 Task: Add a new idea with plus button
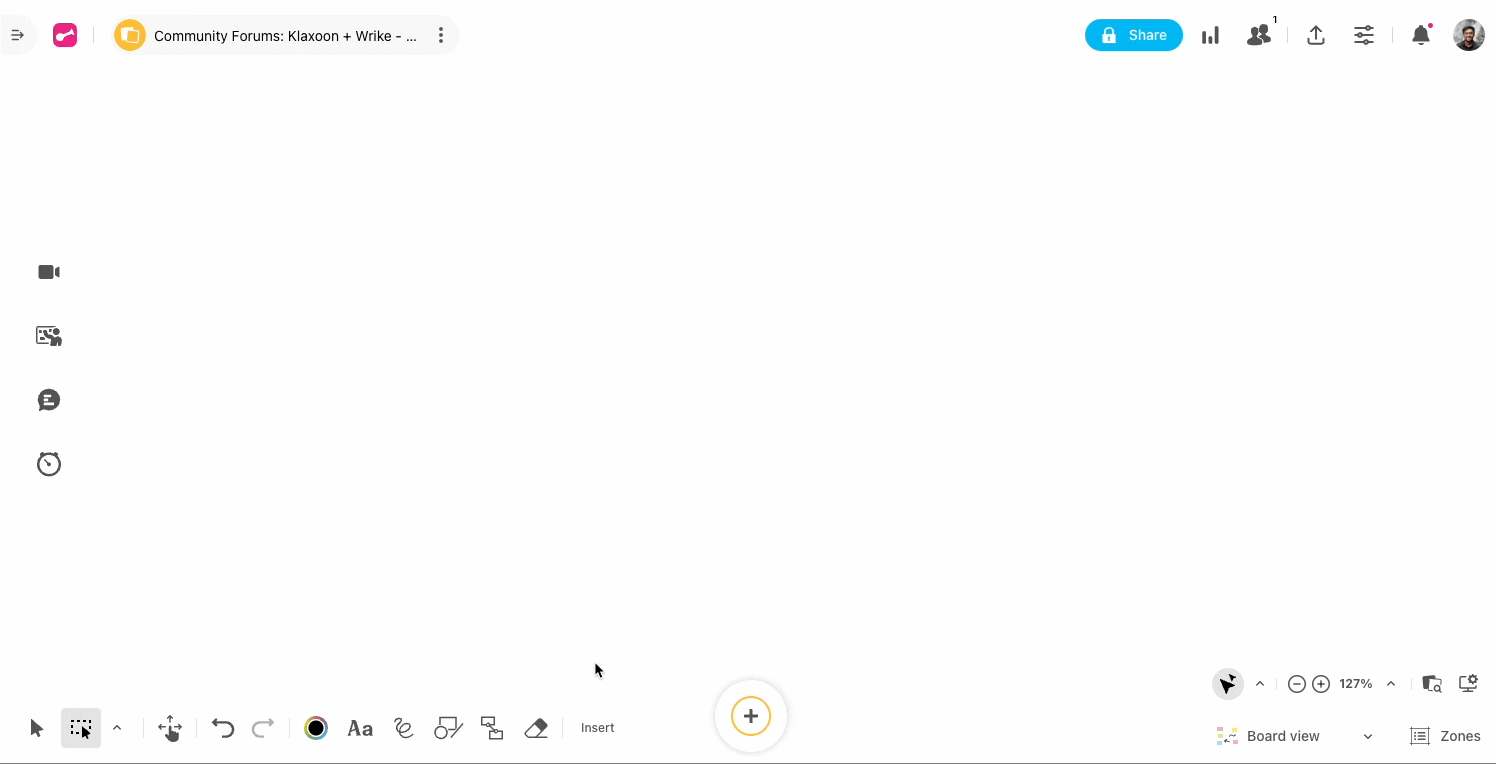(751, 716)
